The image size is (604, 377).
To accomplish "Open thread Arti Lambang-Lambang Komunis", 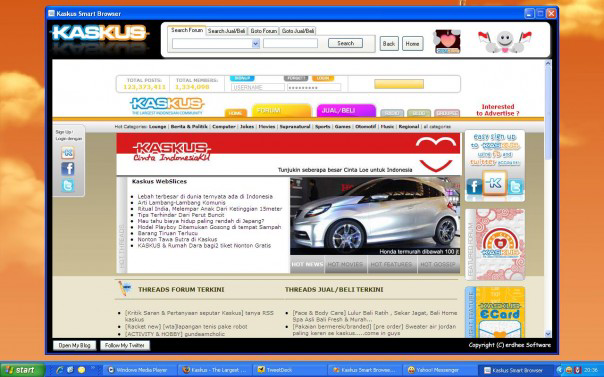I will (x=181, y=202).
